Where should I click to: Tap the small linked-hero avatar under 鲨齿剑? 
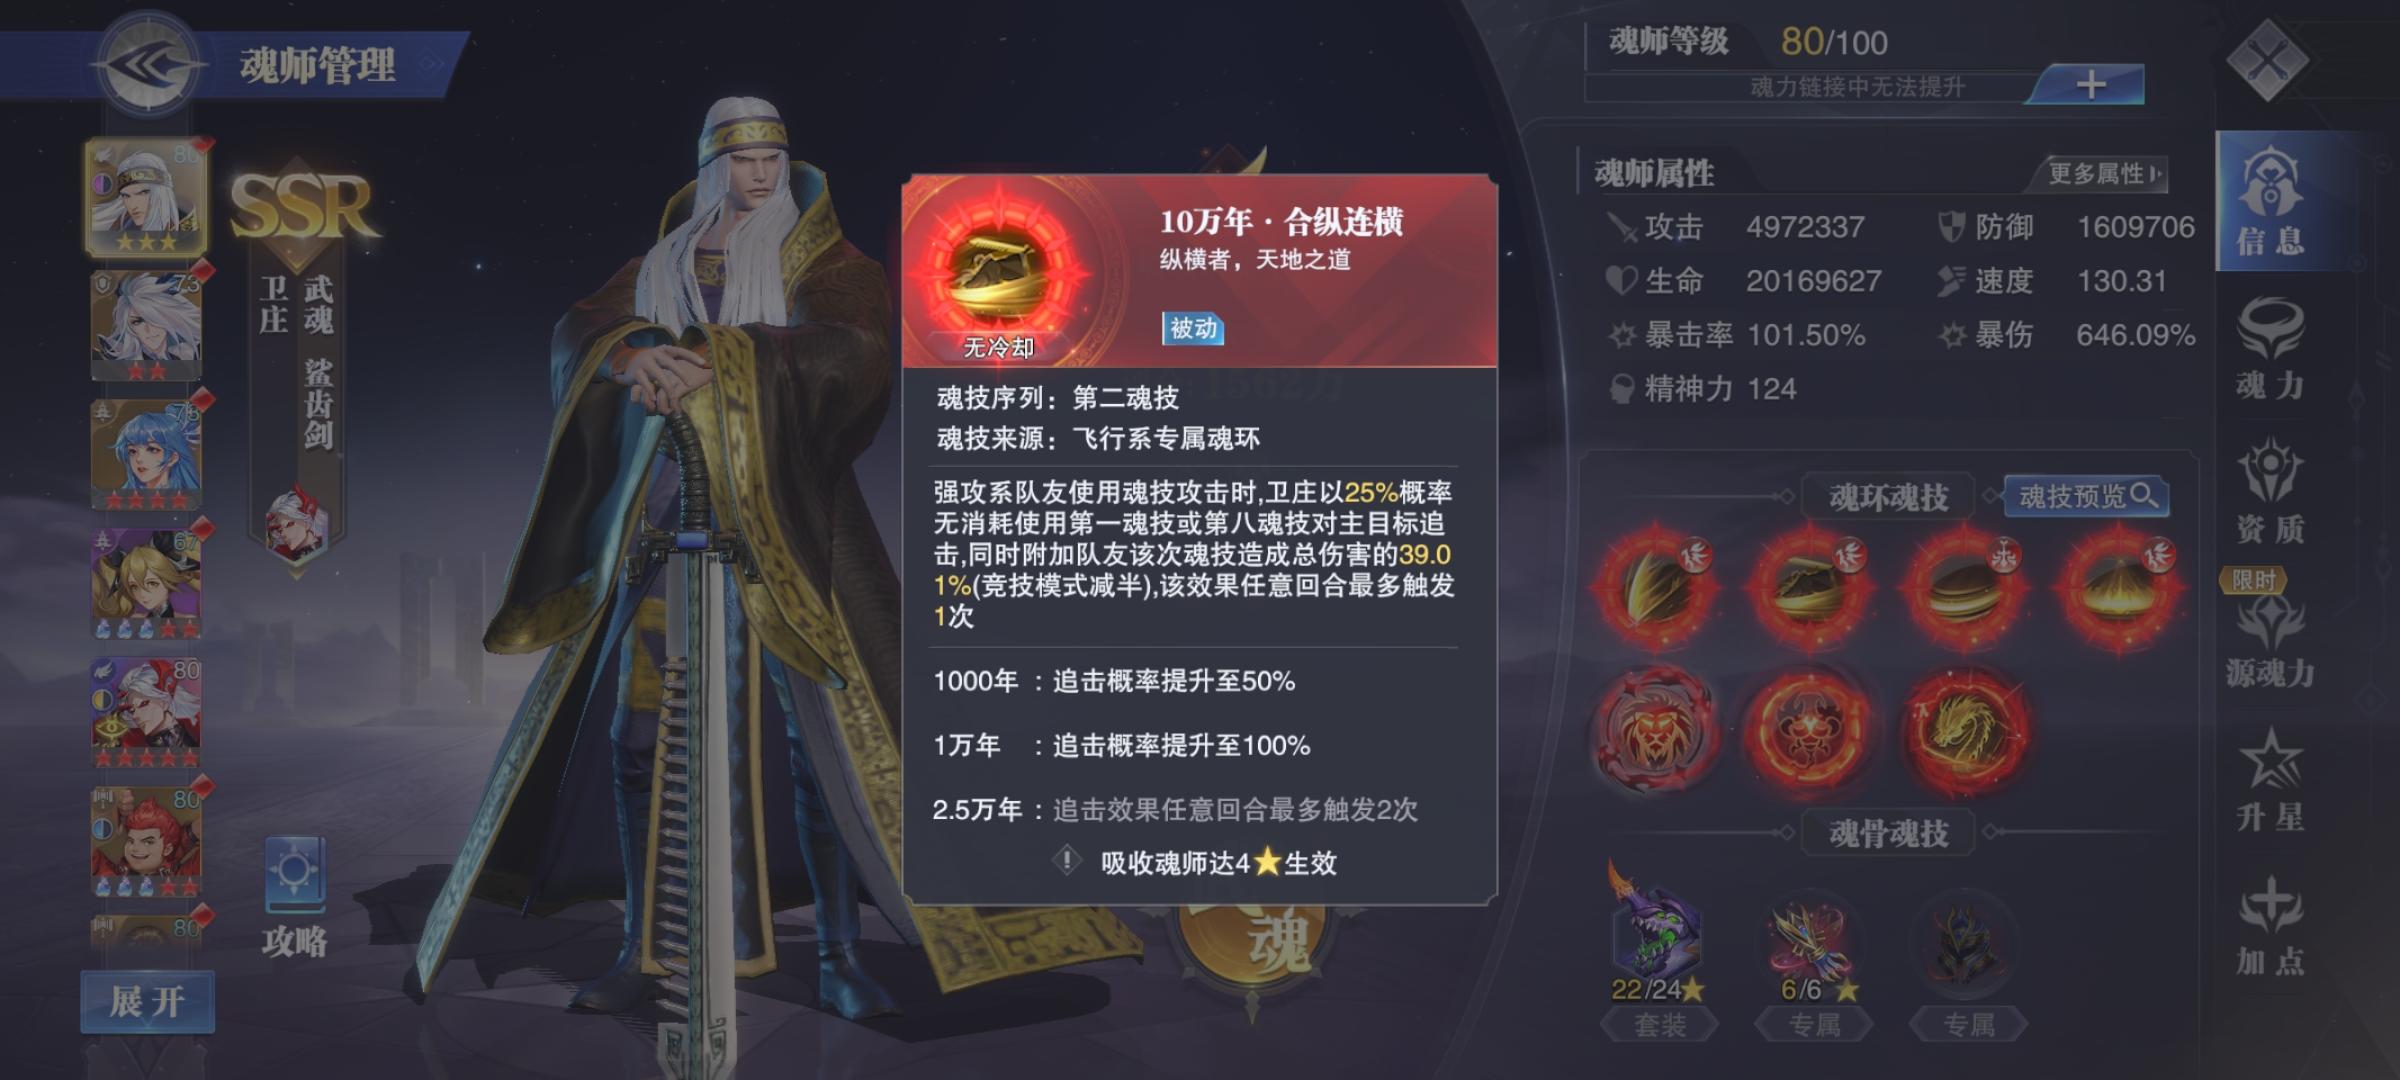click(x=296, y=522)
